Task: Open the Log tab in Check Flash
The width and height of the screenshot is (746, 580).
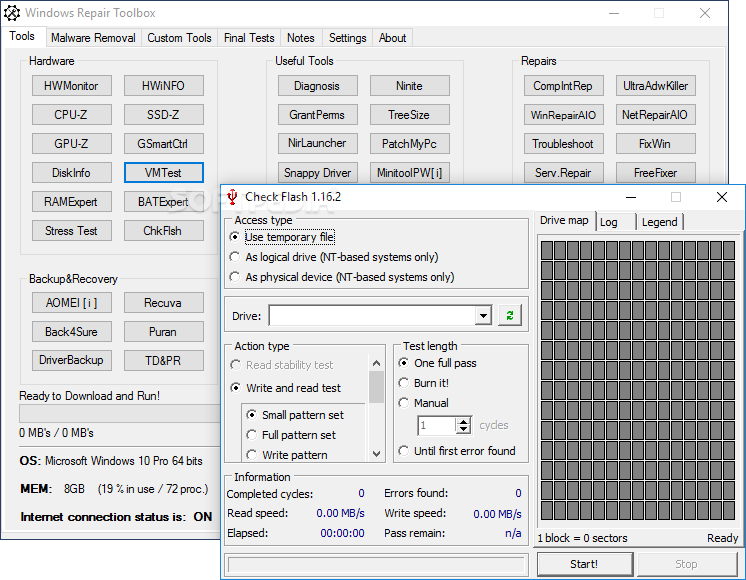Action: [x=615, y=222]
